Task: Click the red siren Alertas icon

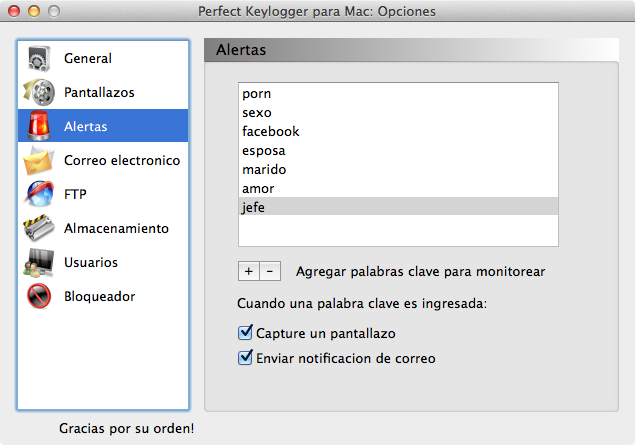Action: pos(39,126)
